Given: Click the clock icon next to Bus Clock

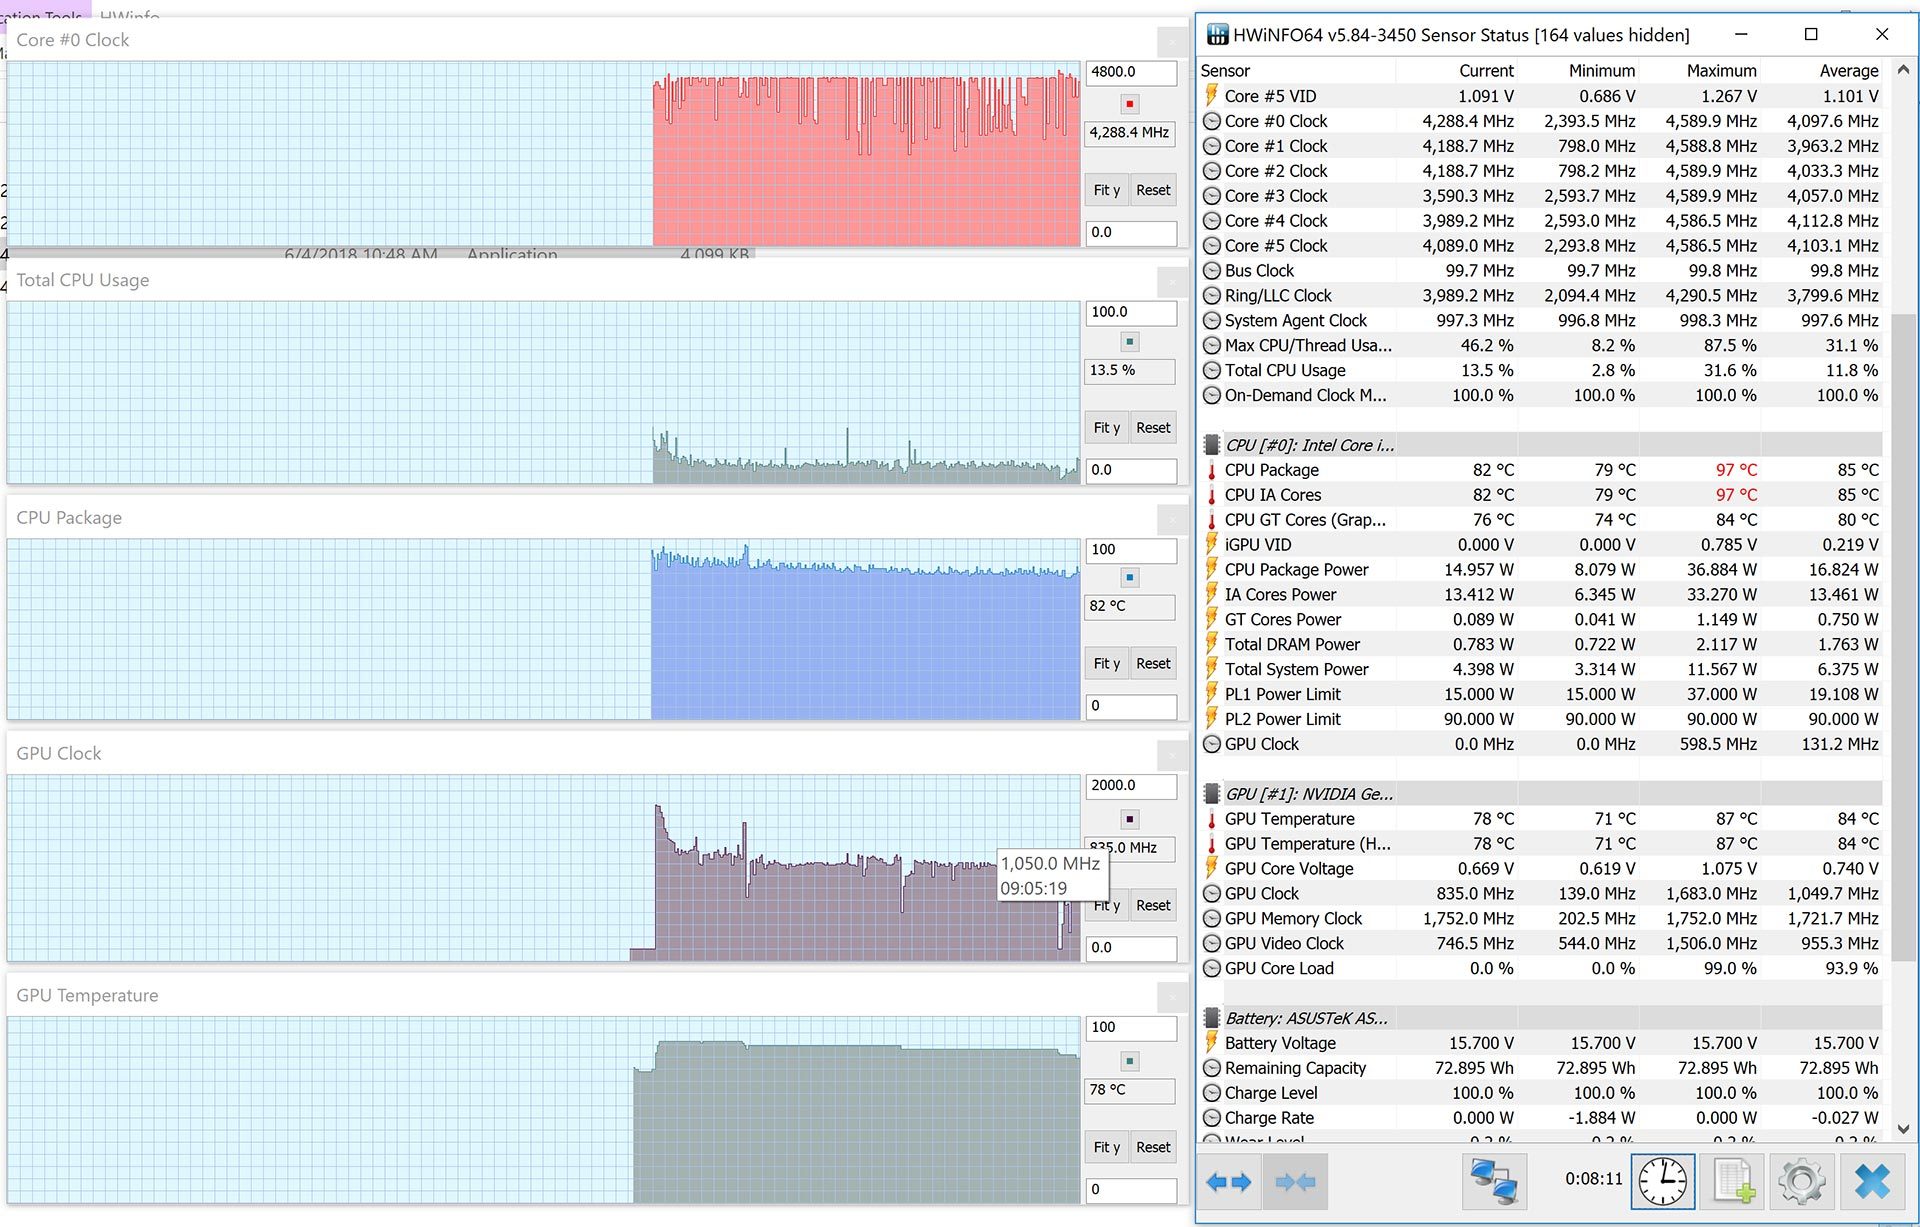Looking at the screenshot, I should click(1212, 271).
